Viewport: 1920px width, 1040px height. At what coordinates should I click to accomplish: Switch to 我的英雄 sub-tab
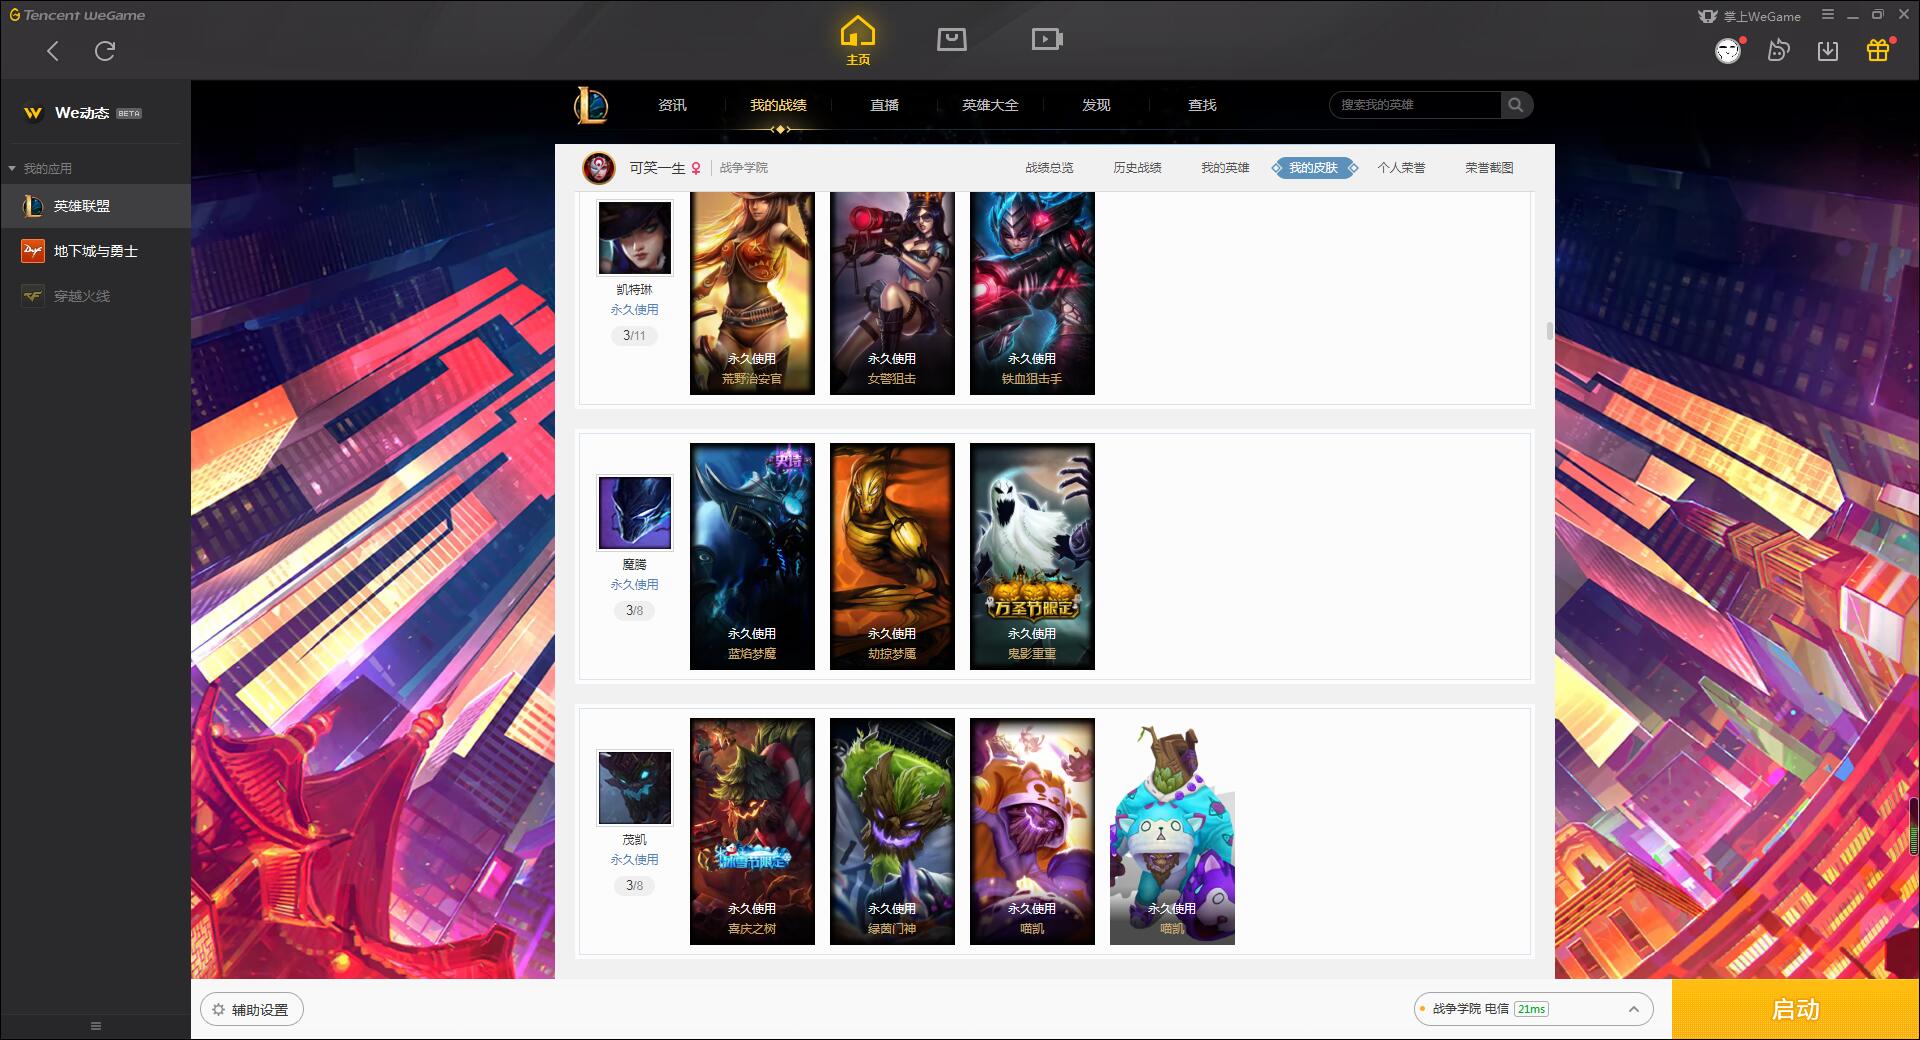(x=1225, y=168)
